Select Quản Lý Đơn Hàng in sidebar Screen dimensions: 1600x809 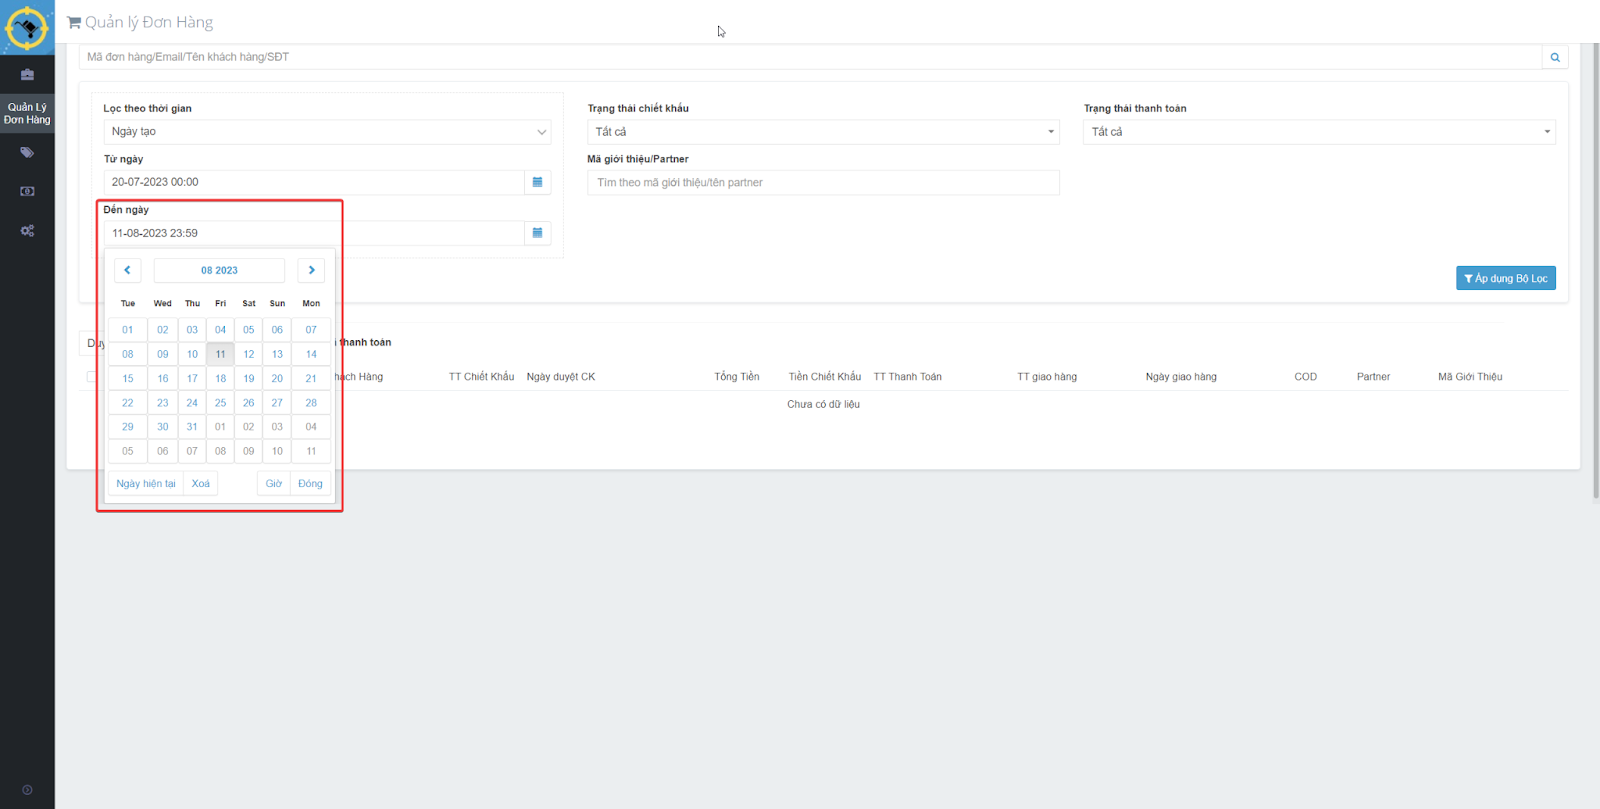[x=27, y=113]
